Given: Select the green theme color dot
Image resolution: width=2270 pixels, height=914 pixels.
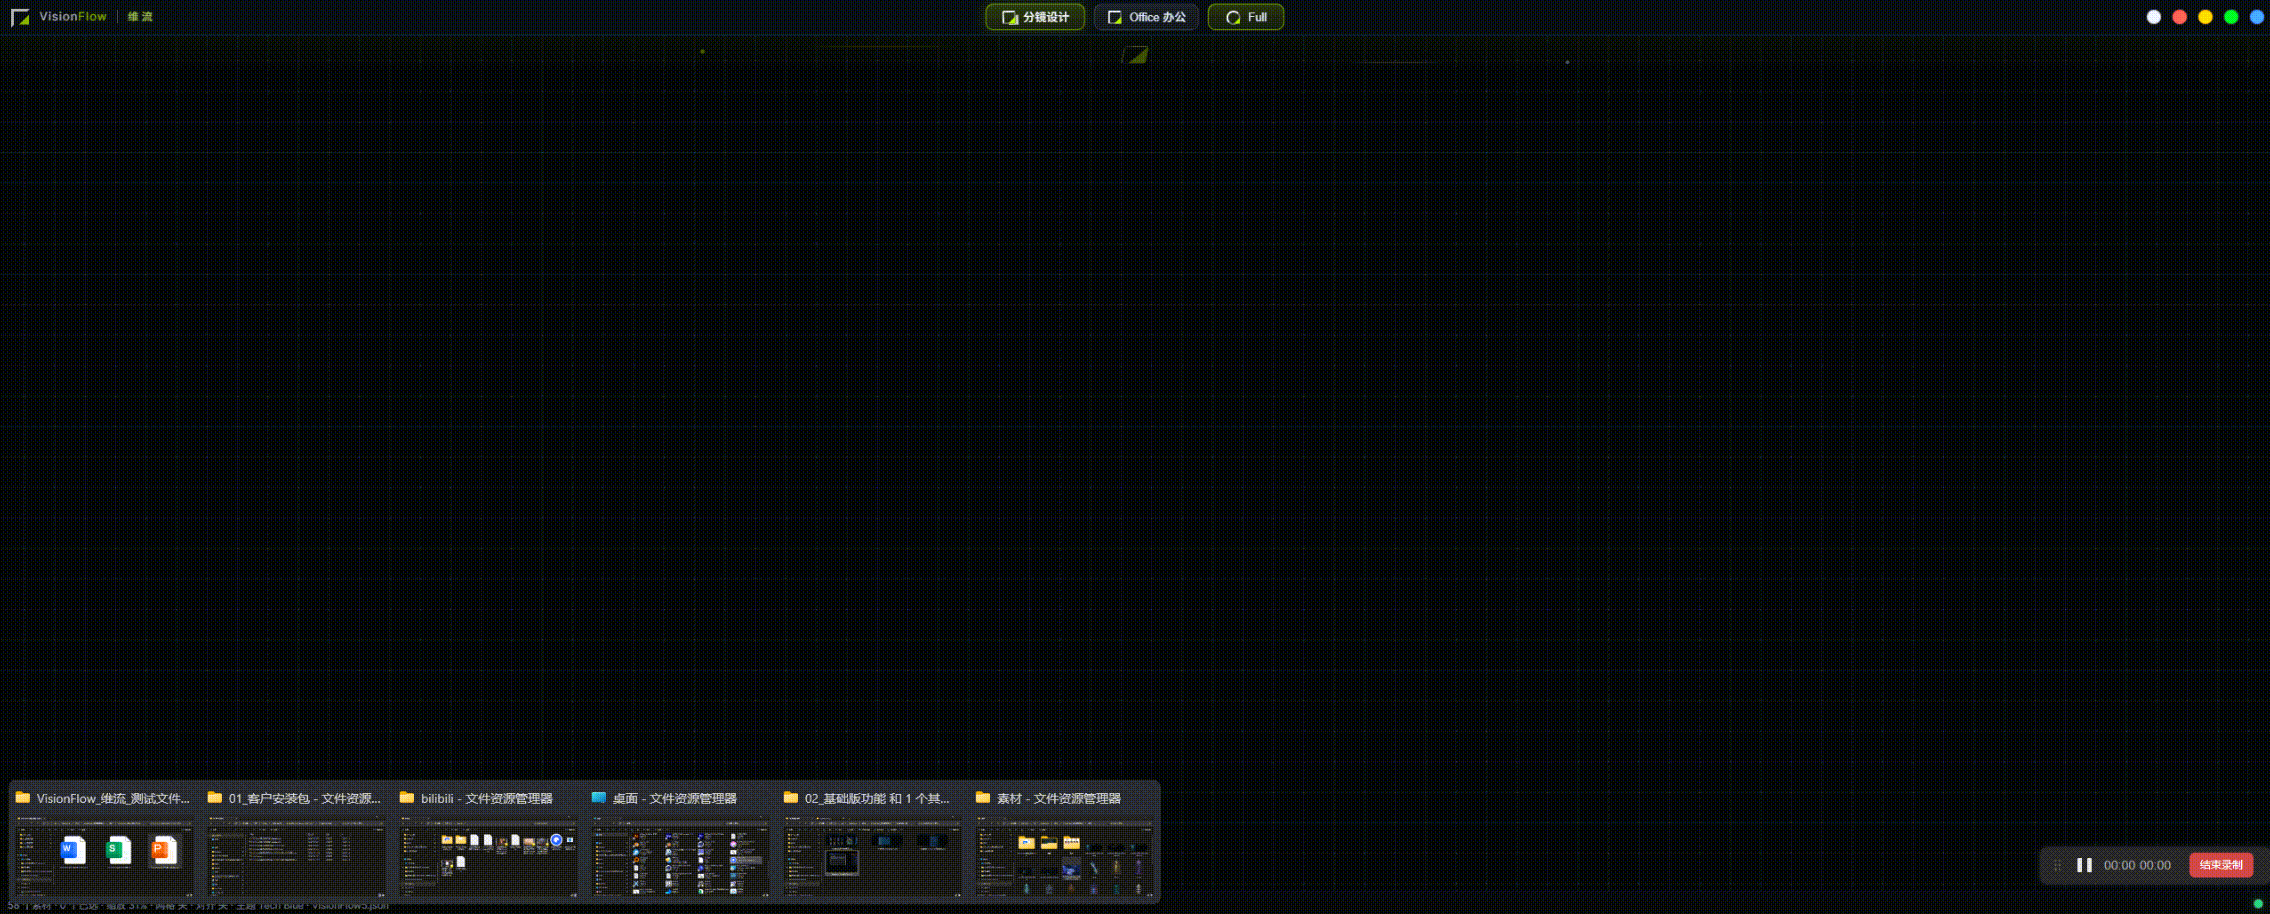Looking at the screenshot, I should click(2231, 17).
